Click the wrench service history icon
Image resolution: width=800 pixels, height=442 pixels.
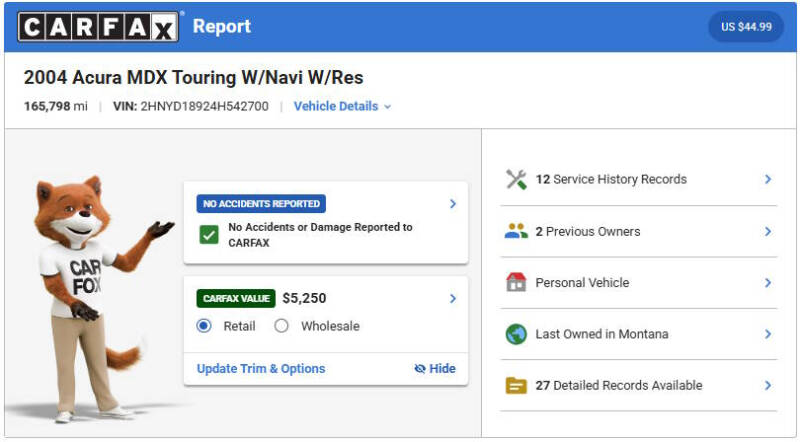pyautogui.click(x=516, y=179)
